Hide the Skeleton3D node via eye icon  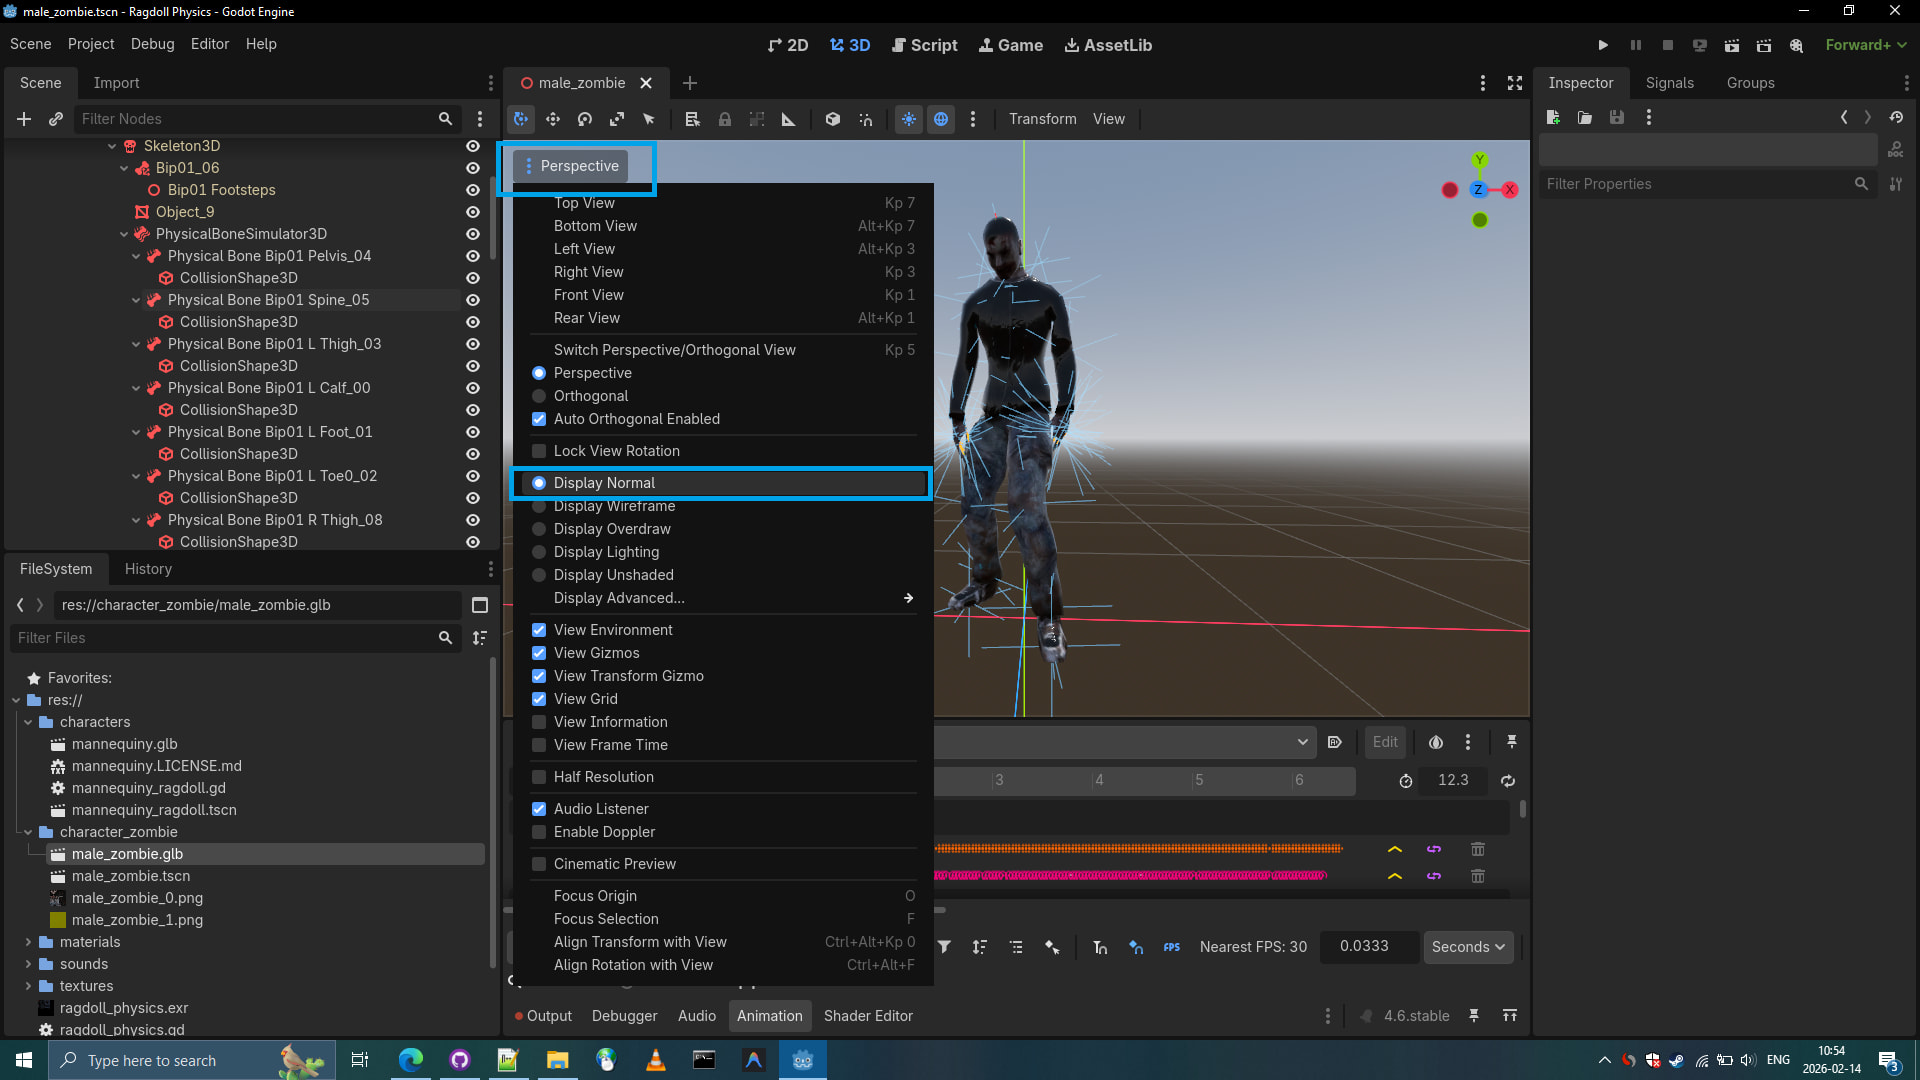point(473,146)
